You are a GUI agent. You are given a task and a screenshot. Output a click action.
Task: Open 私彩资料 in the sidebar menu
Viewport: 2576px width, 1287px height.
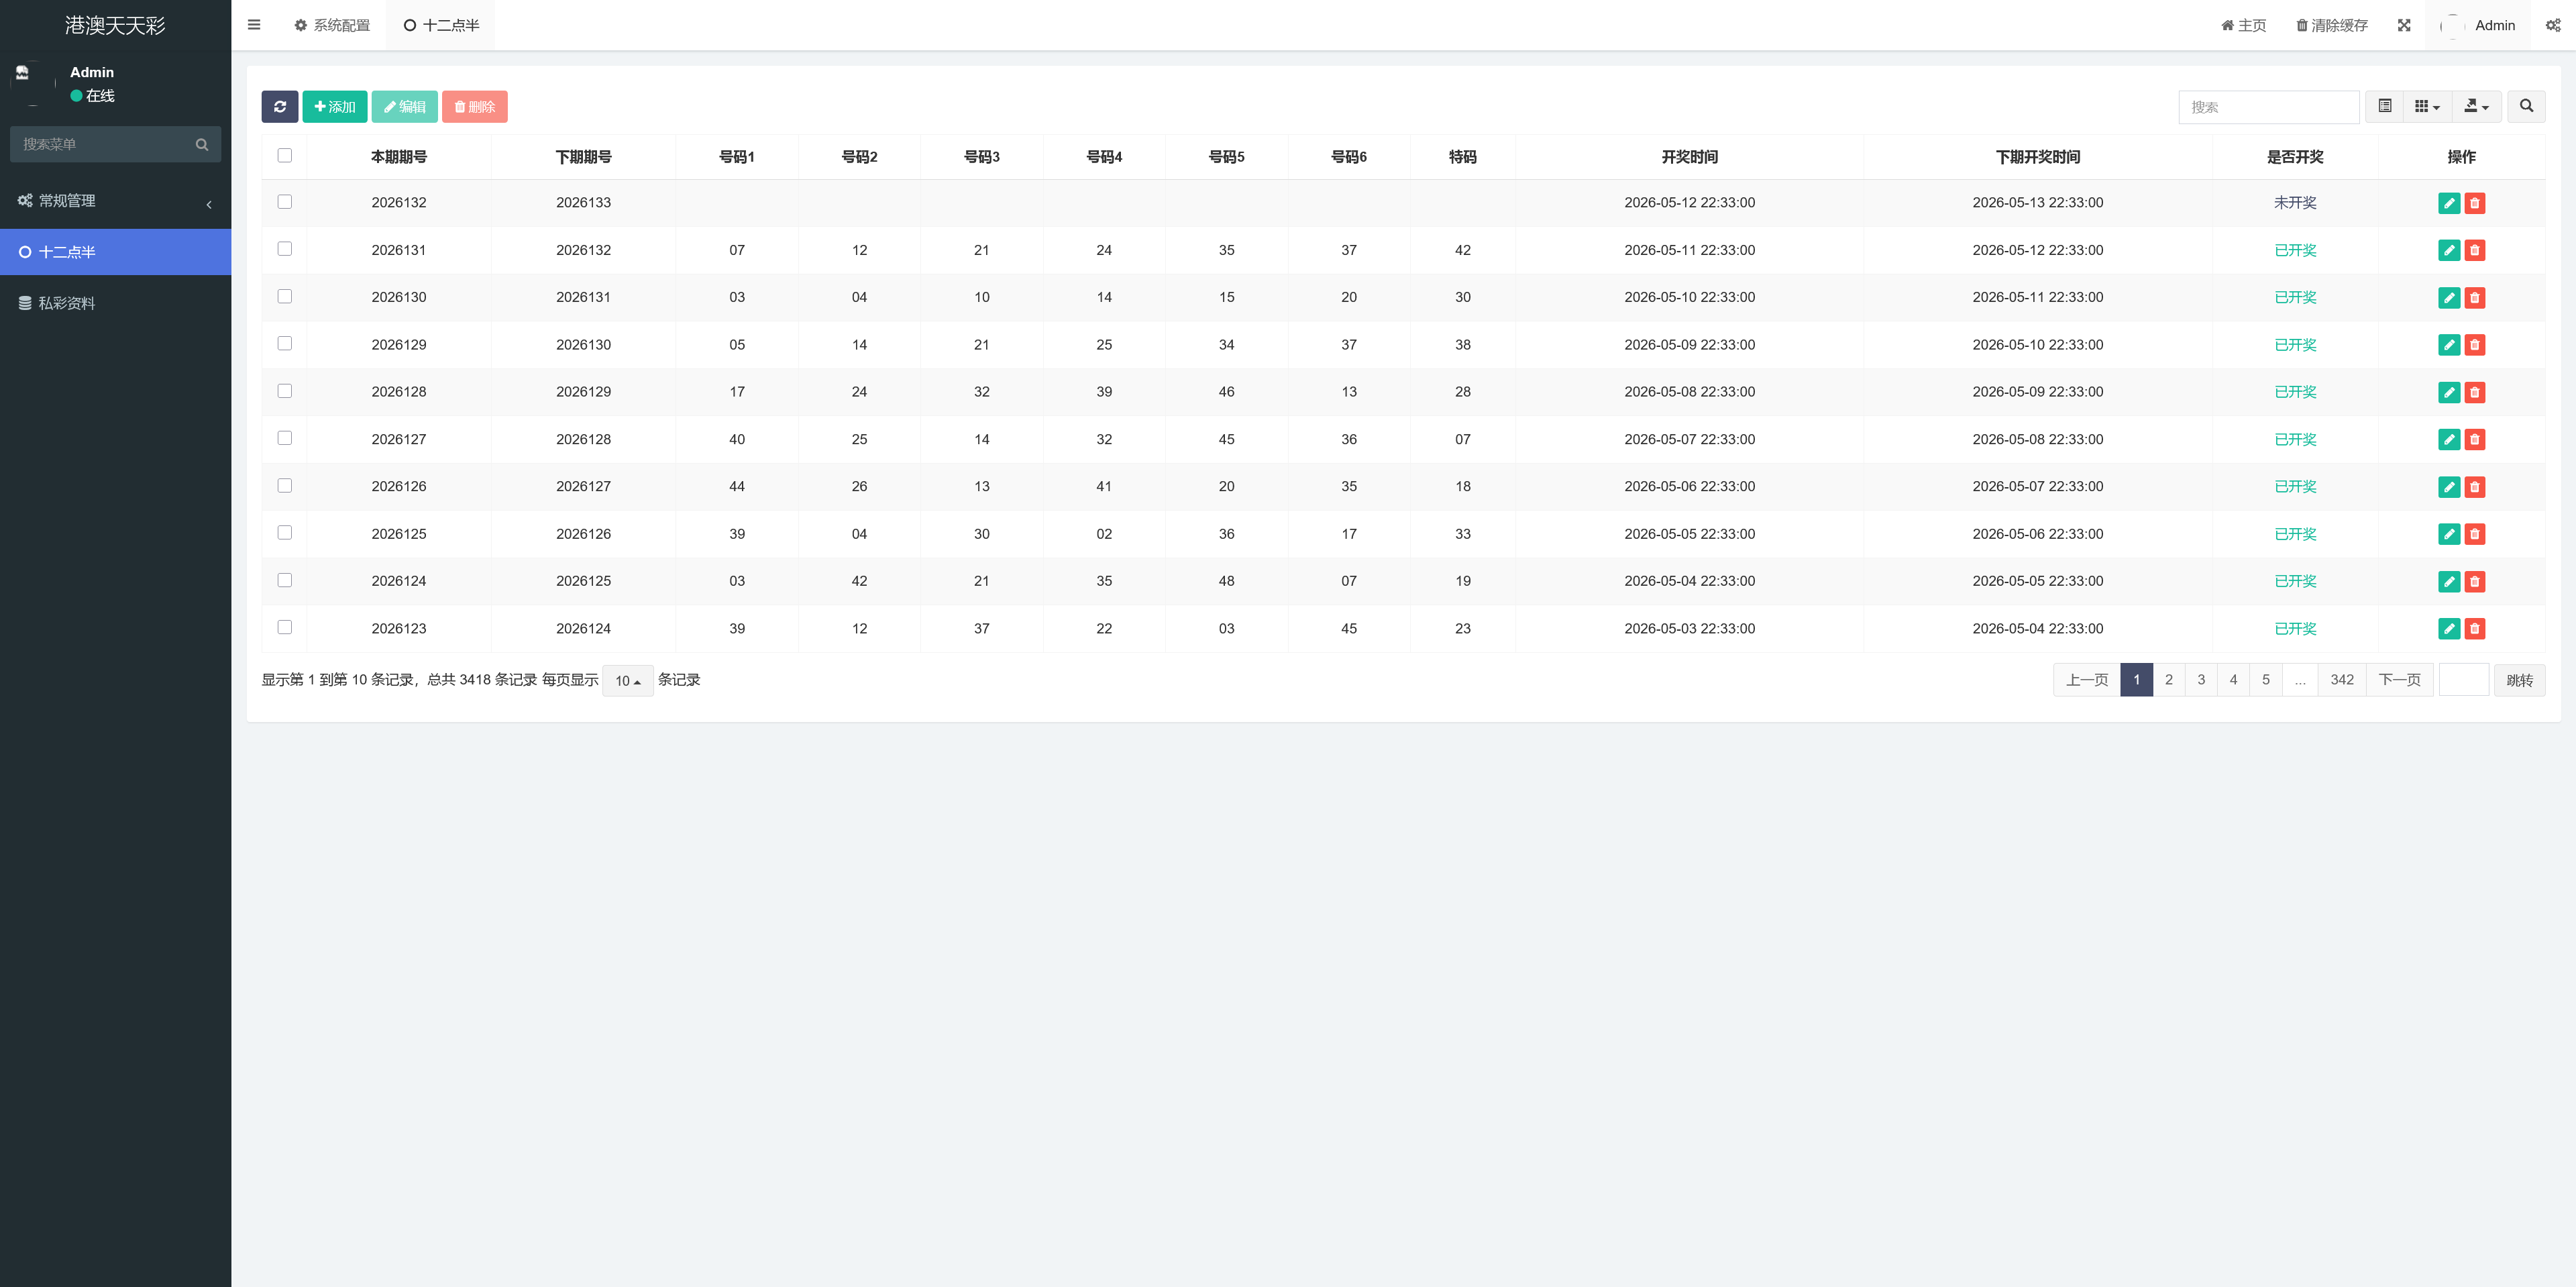115,303
